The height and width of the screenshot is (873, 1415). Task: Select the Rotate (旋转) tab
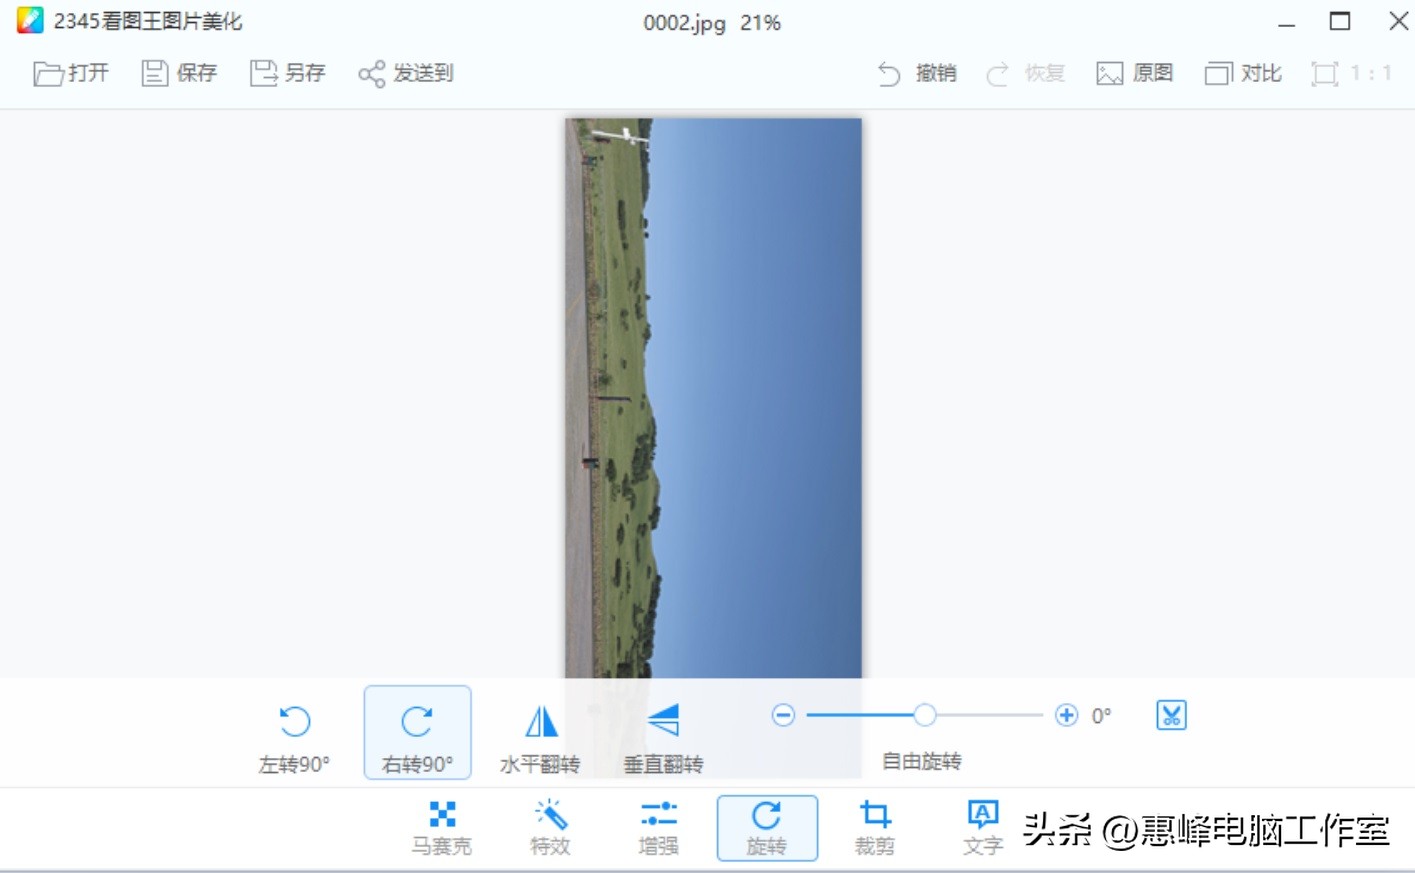tap(767, 827)
